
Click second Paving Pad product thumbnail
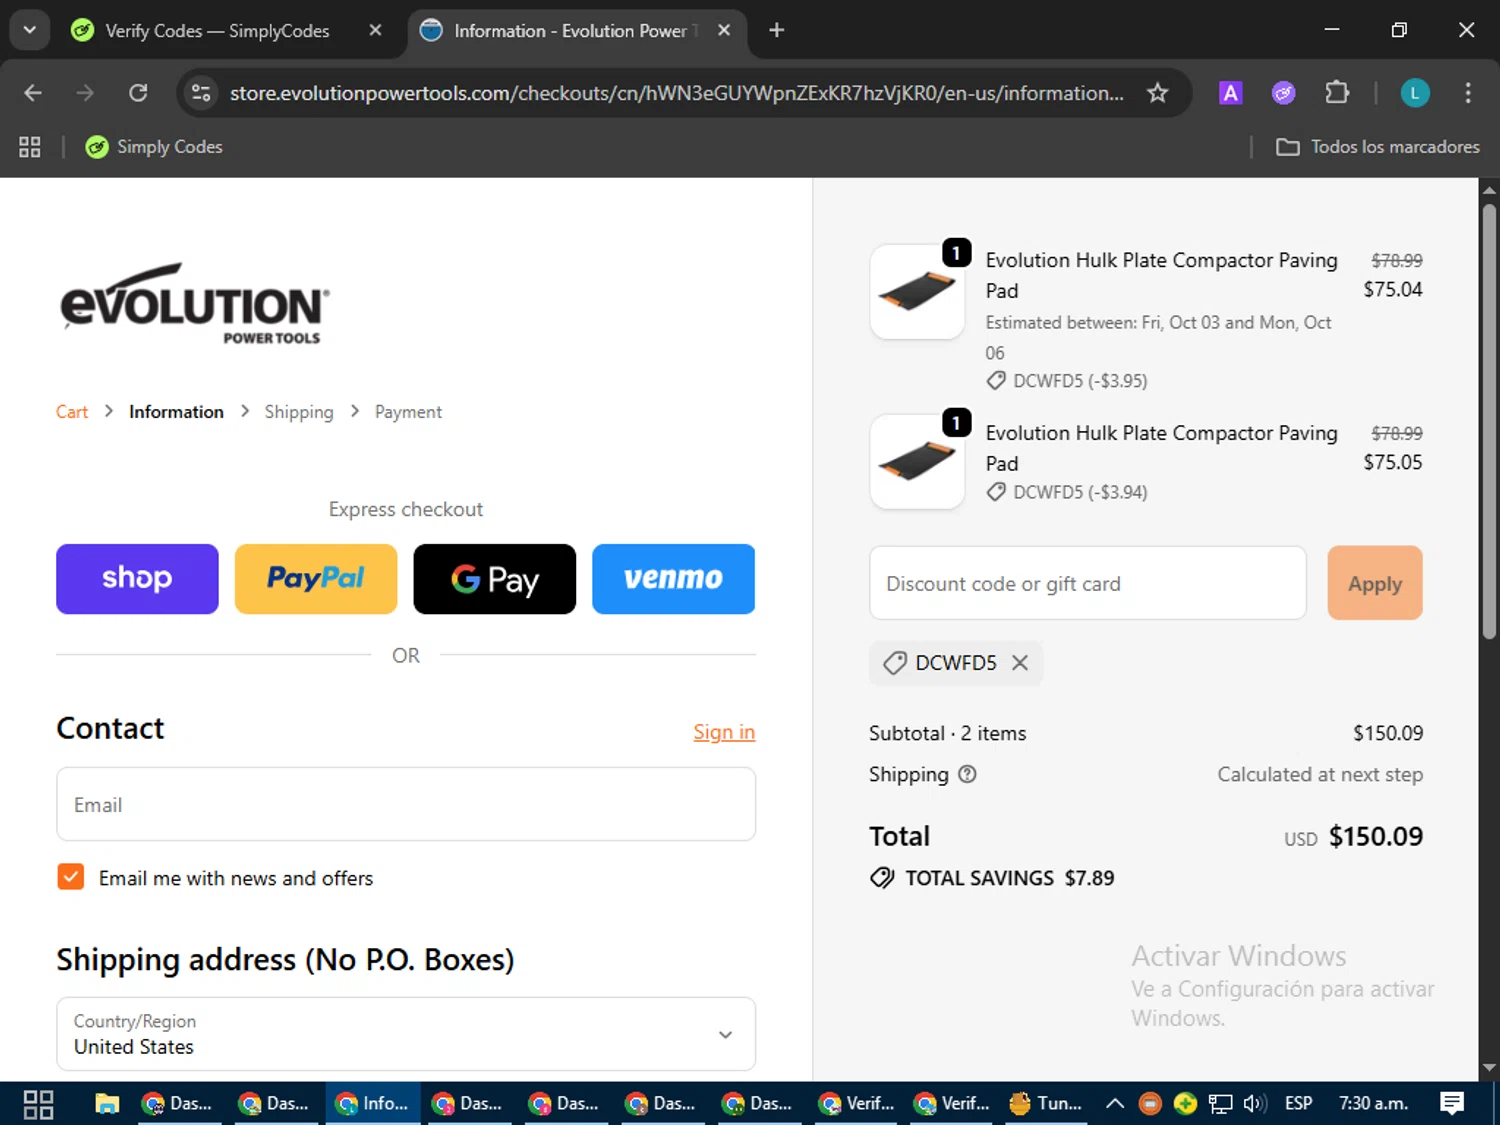click(917, 462)
